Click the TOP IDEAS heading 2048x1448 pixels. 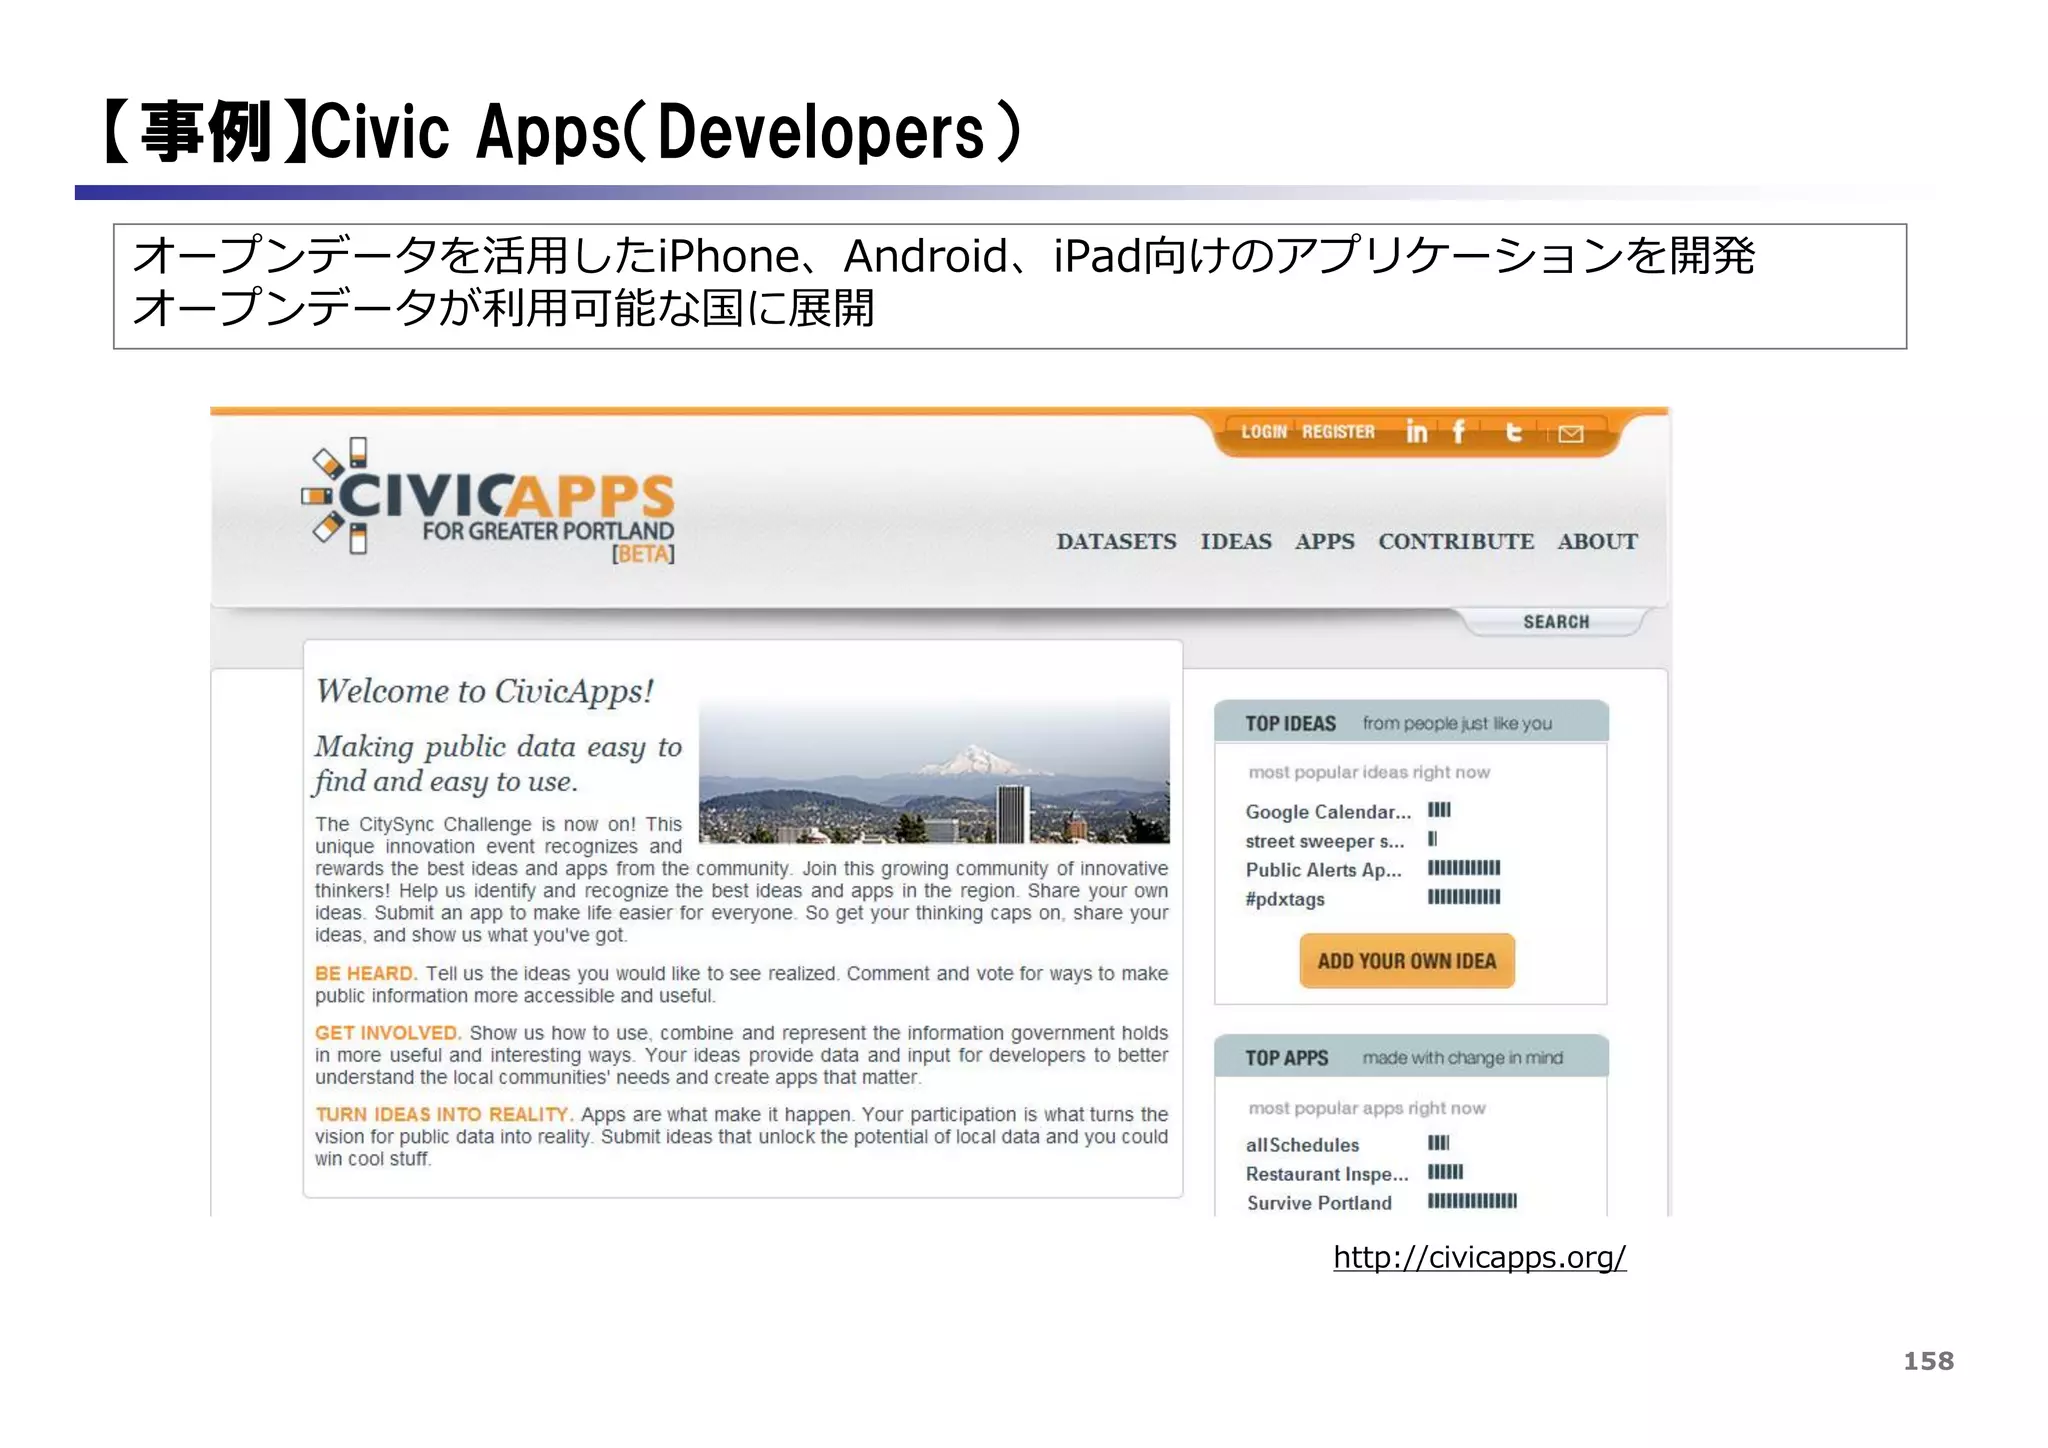(1291, 723)
